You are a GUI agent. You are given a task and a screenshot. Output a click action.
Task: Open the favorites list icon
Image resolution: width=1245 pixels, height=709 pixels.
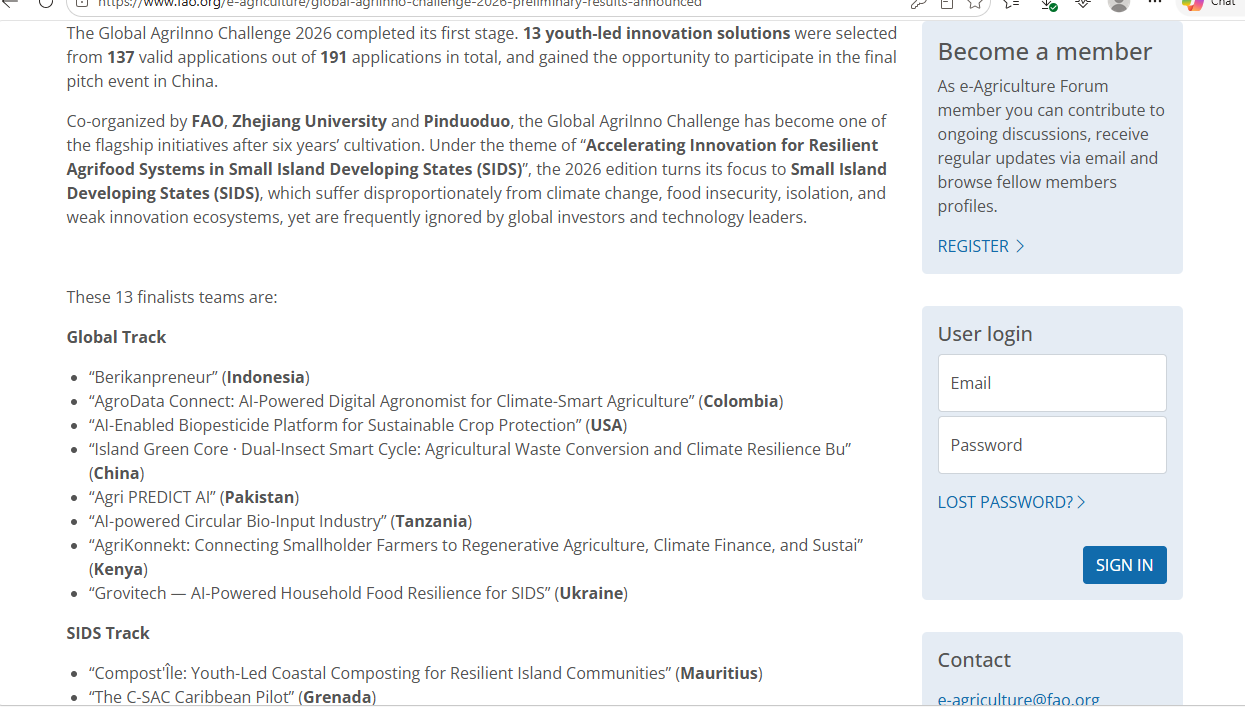(1011, 3)
